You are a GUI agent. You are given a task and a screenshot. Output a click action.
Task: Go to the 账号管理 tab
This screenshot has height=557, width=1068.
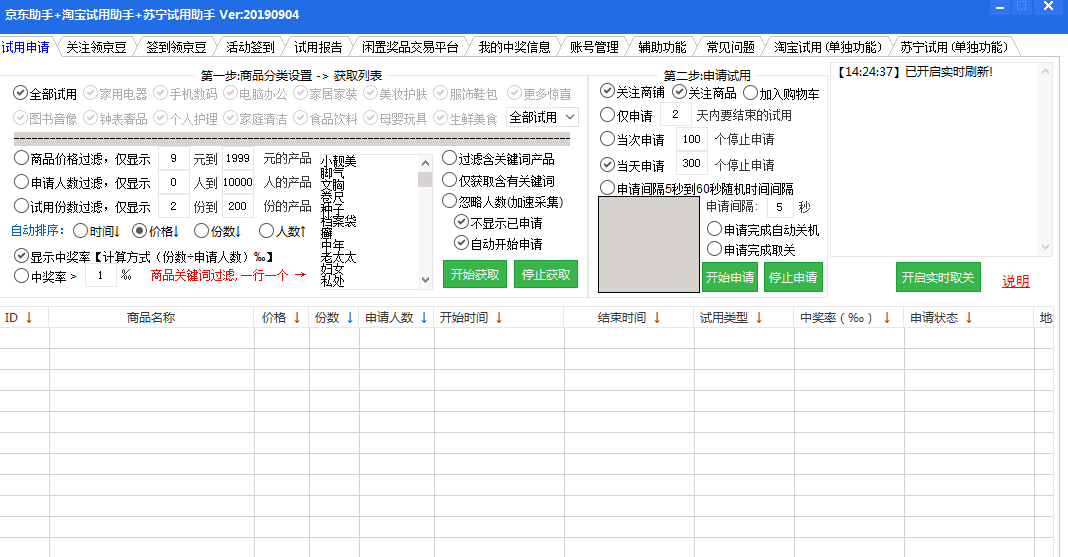point(594,47)
